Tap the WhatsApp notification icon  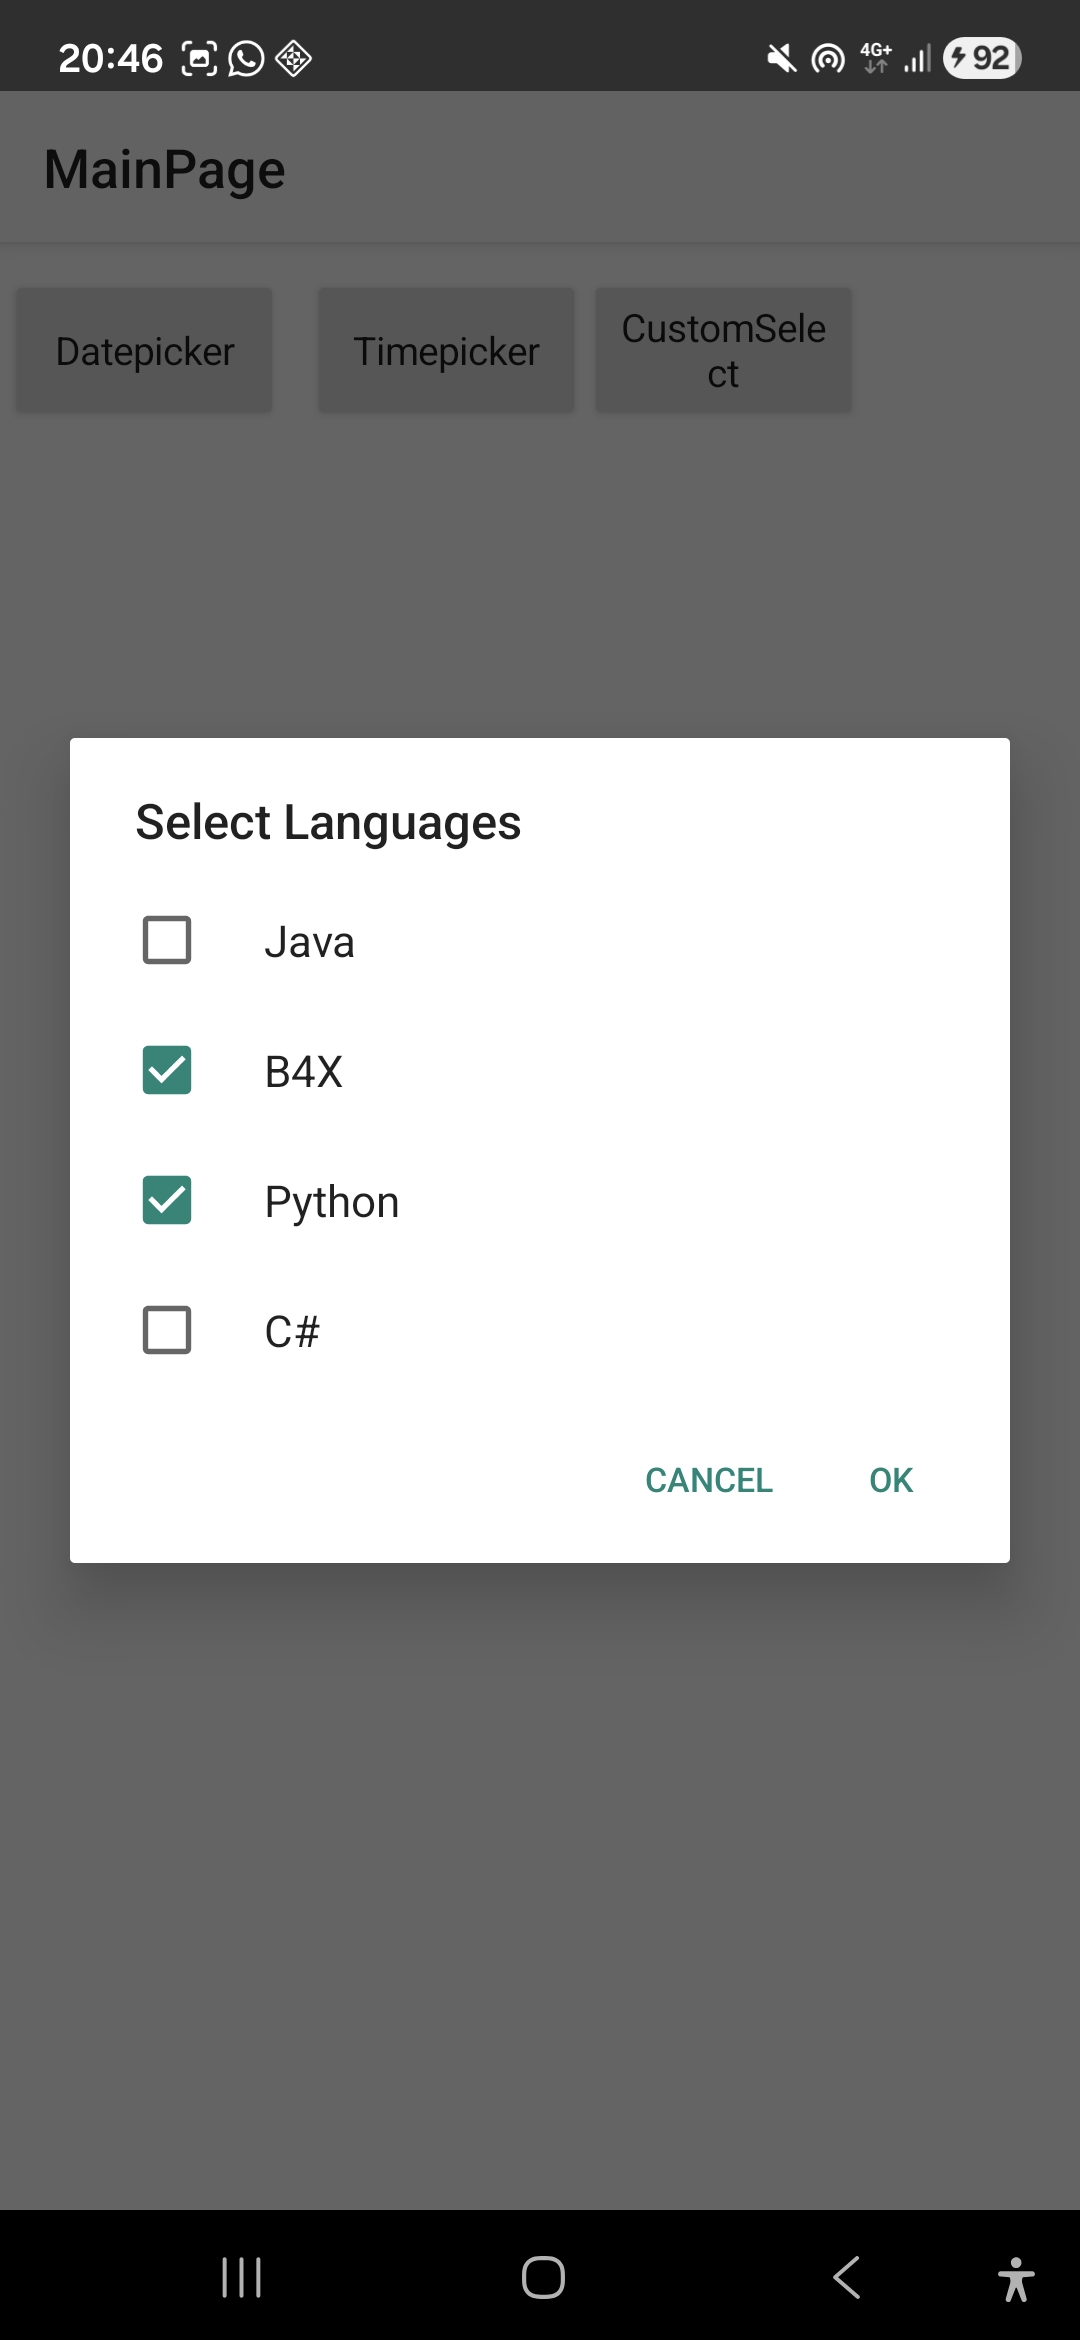[246, 59]
